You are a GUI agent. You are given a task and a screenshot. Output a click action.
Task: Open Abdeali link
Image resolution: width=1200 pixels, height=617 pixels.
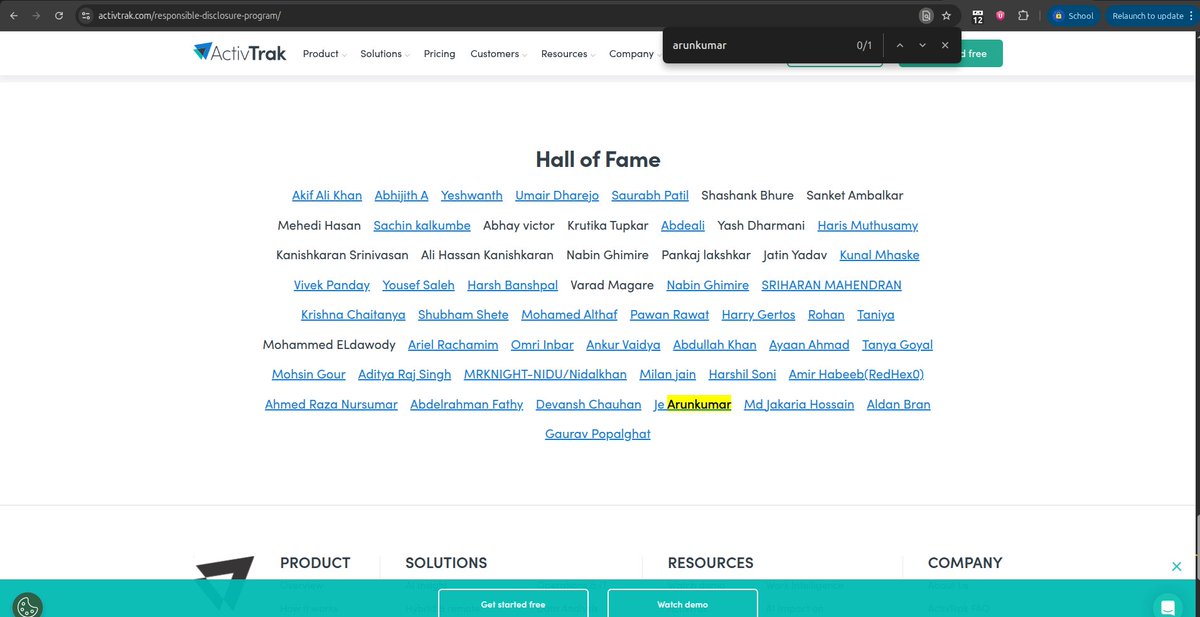[683, 226]
